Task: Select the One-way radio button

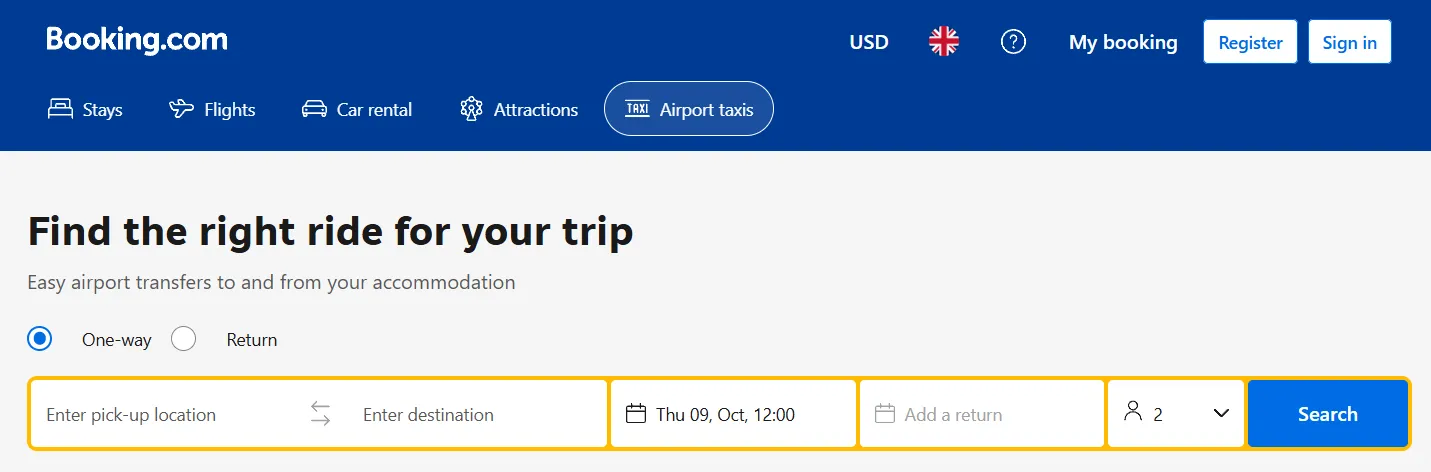Action: pyautogui.click(x=40, y=339)
